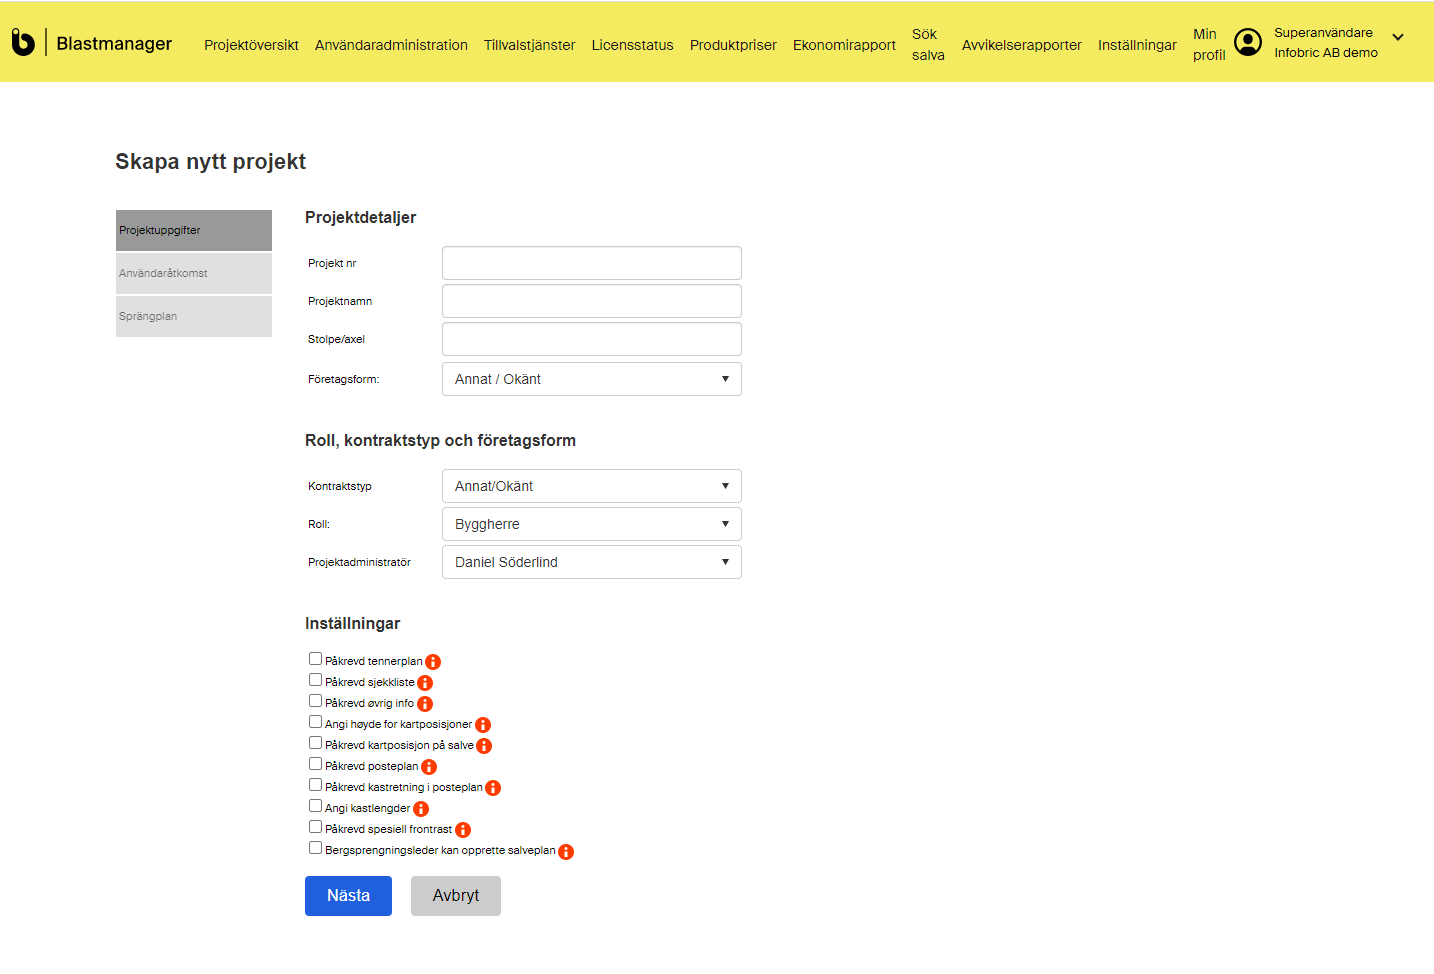Open Avvikelserapporter
Image resolution: width=1434 pixels, height=974 pixels.
[1021, 45]
